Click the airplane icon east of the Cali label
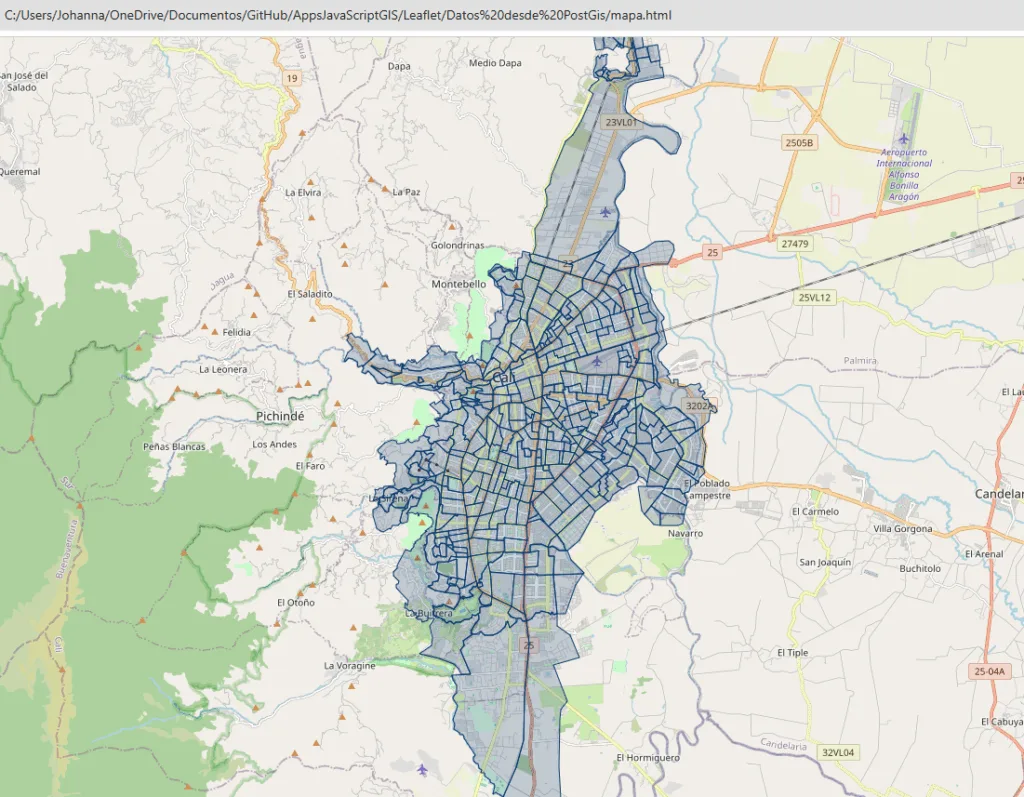 [x=597, y=361]
